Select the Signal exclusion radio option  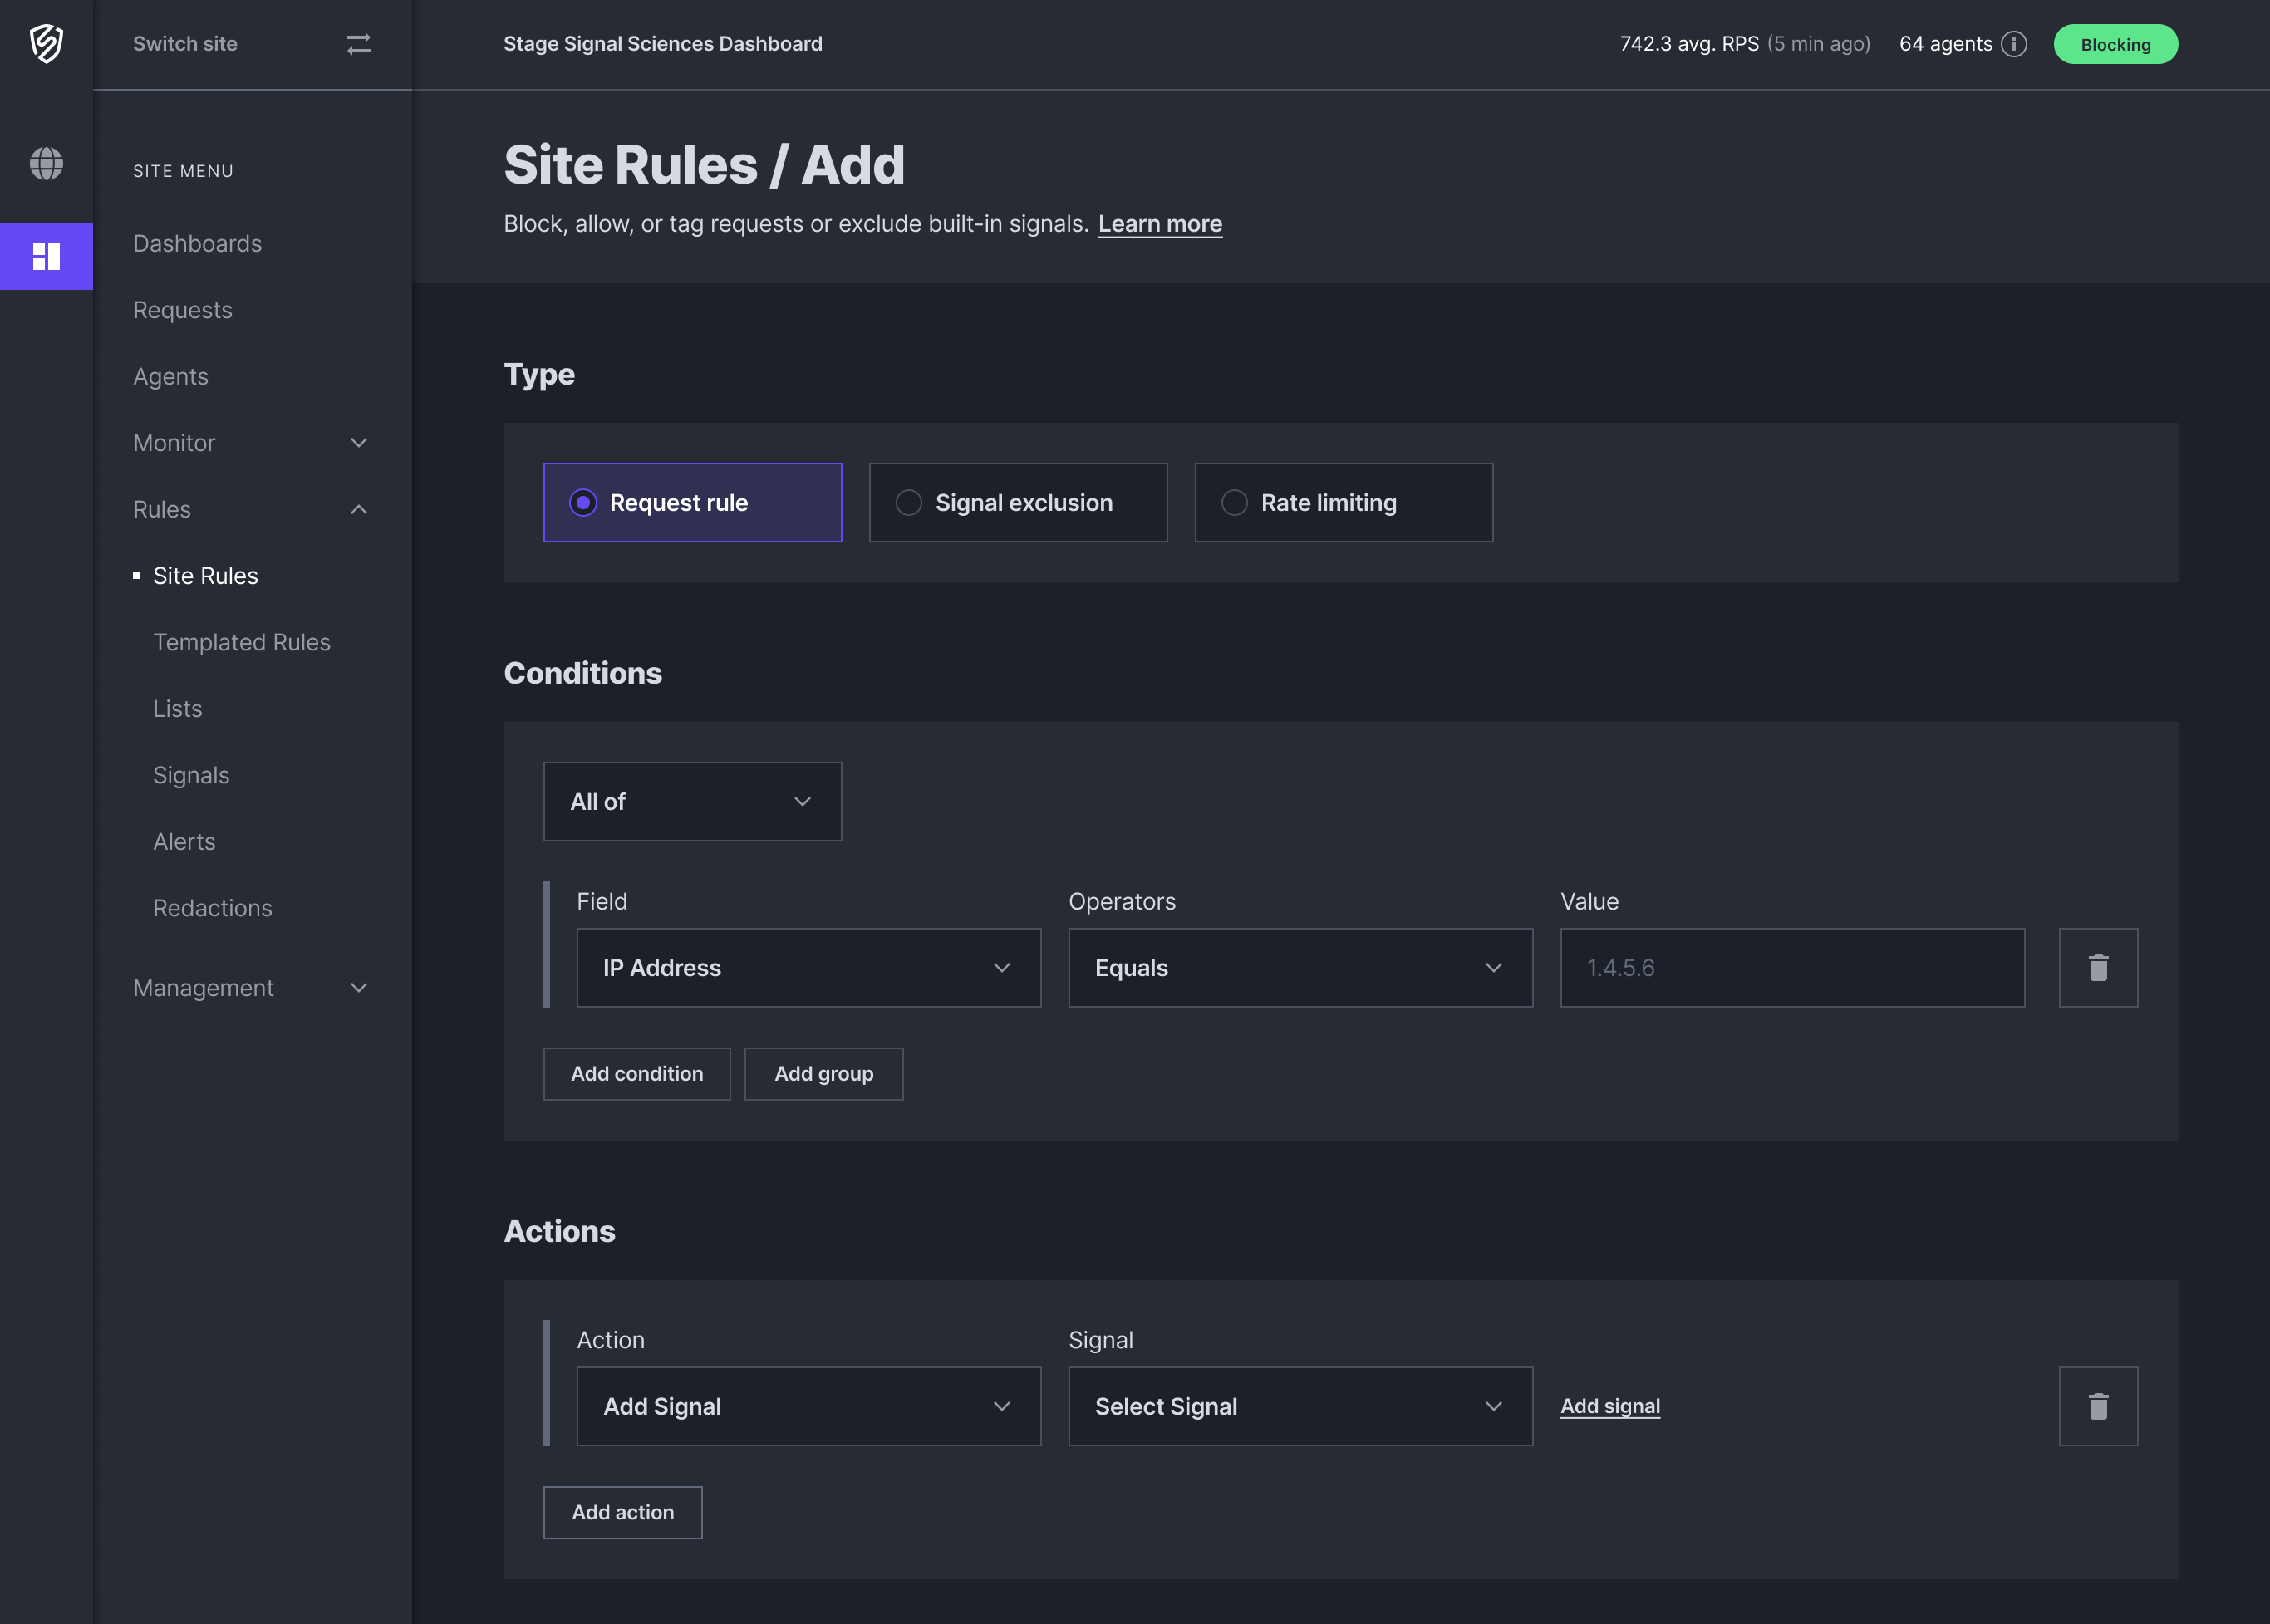pos(1018,502)
